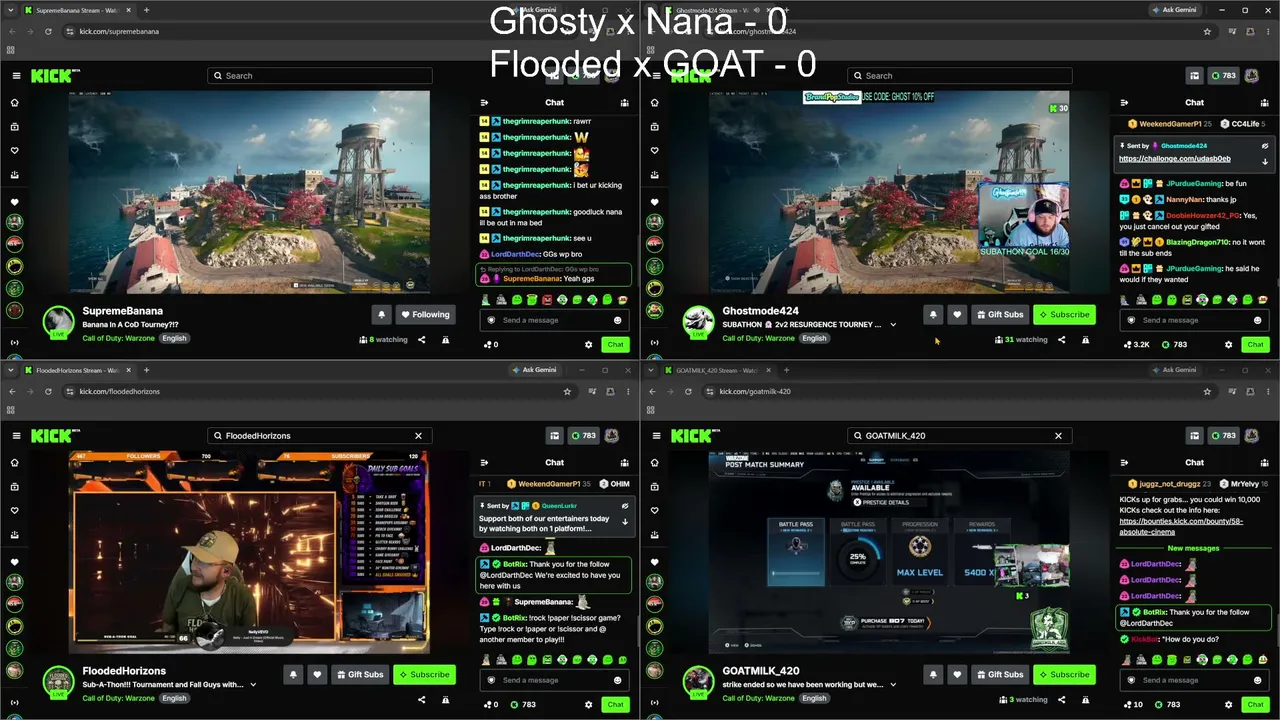Expand the pinned message in Ghostmode424 chat

tap(1265, 161)
